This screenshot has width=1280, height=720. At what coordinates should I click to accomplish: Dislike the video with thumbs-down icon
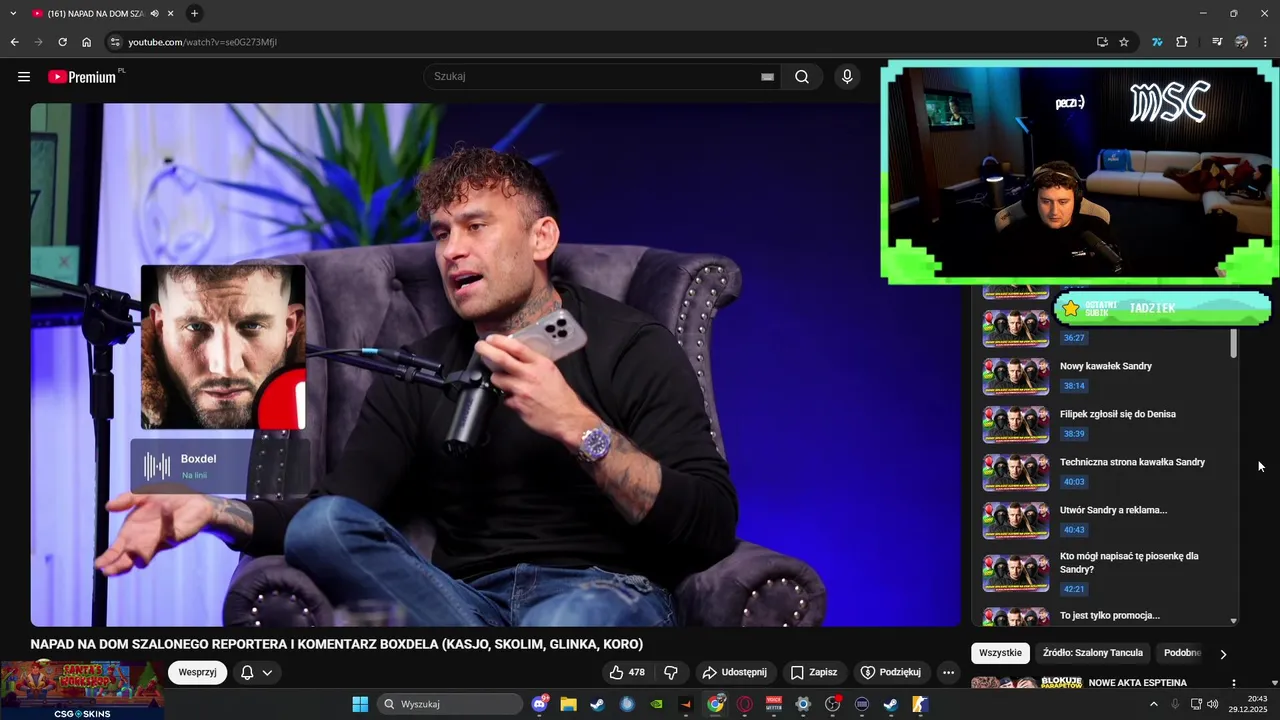point(671,672)
